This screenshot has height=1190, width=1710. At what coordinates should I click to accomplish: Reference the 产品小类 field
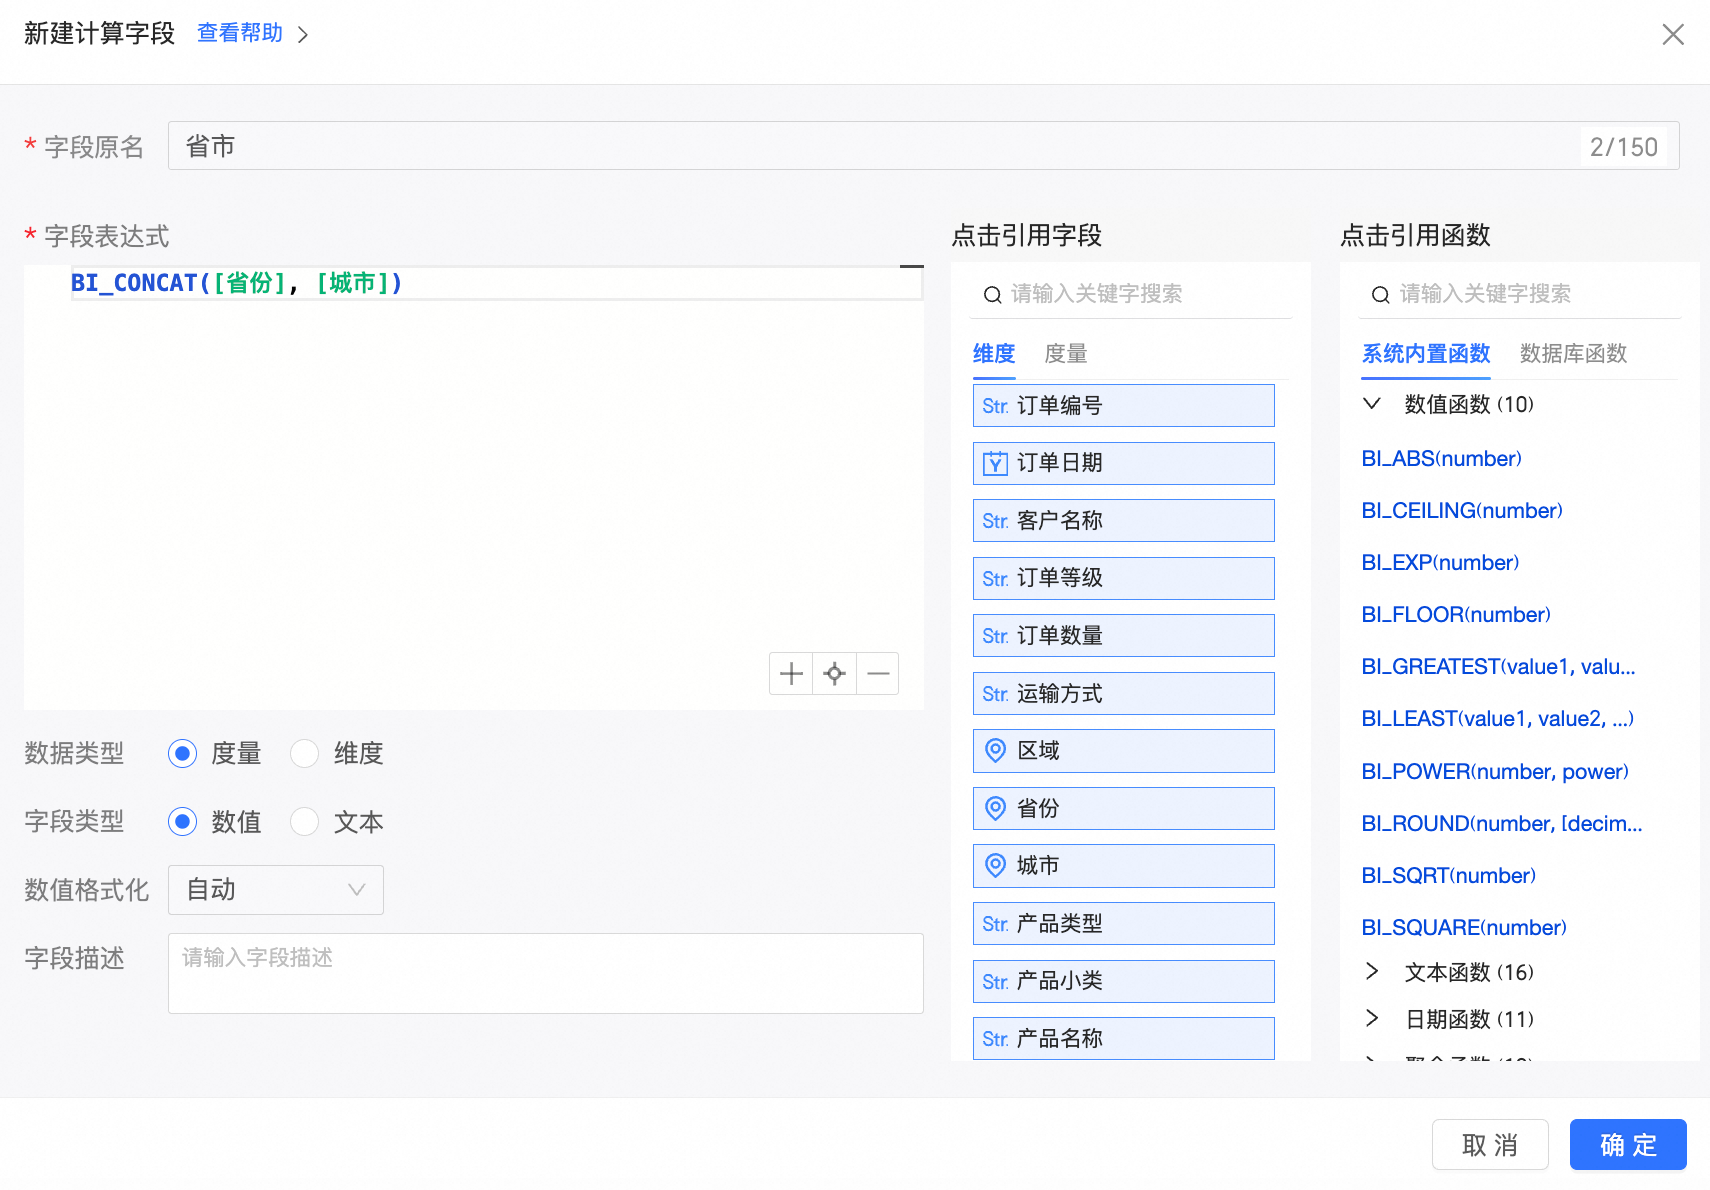point(1124,982)
